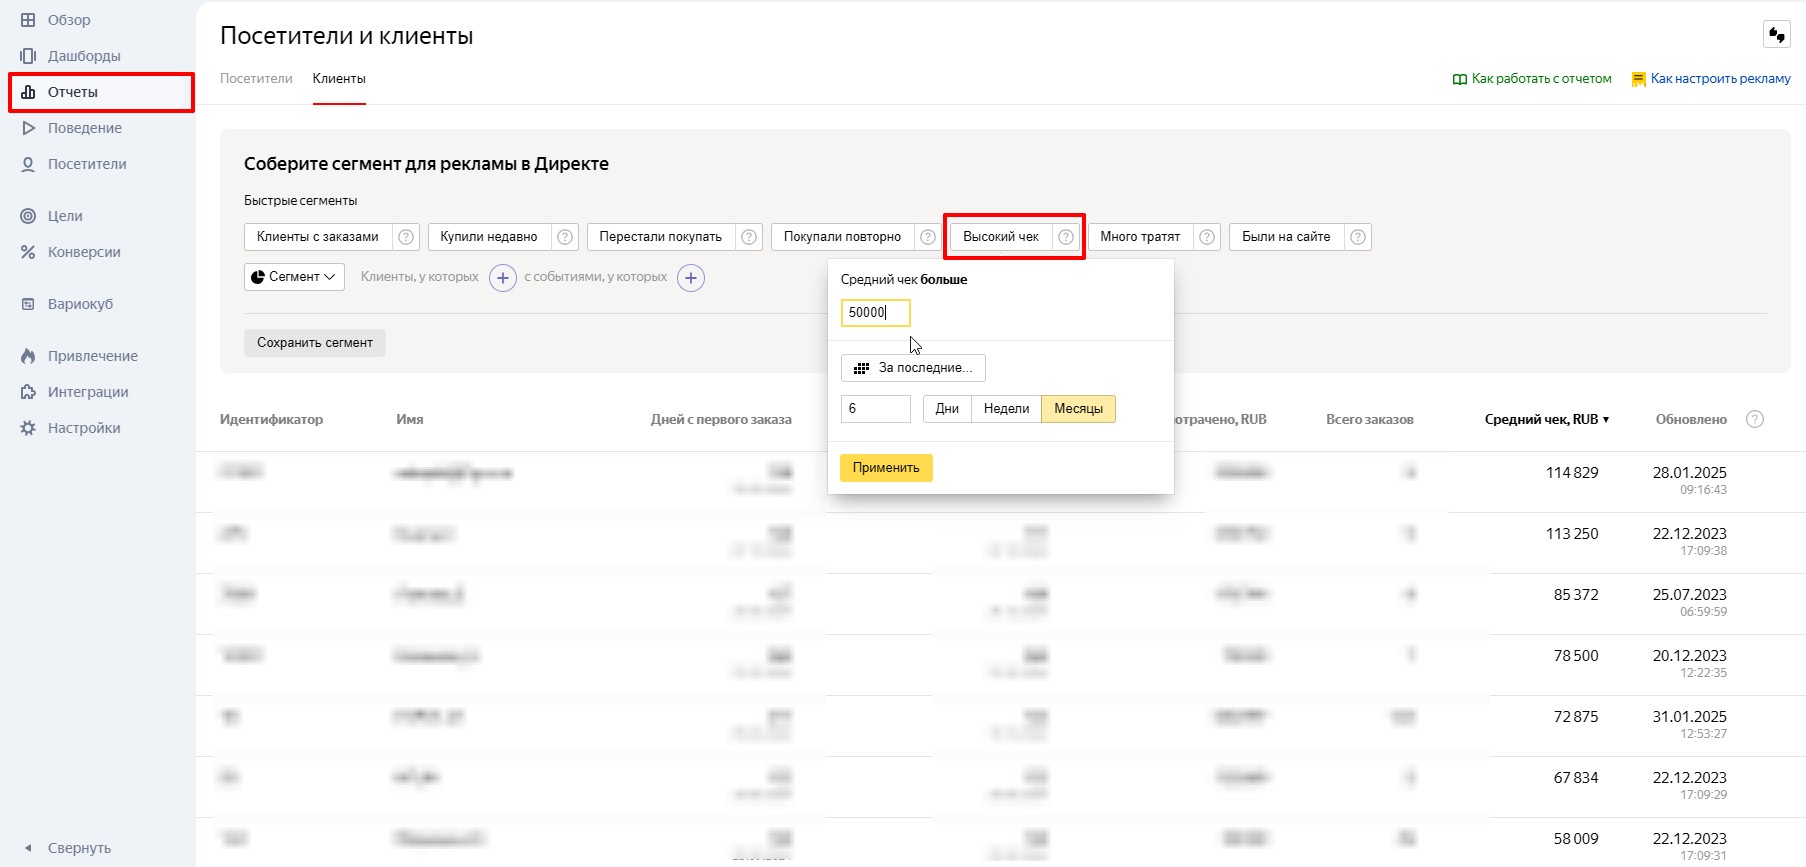The image size is (1806, 867).
Task: Open 'За последние...' period dropdown
Action: (x=913, y=368)
